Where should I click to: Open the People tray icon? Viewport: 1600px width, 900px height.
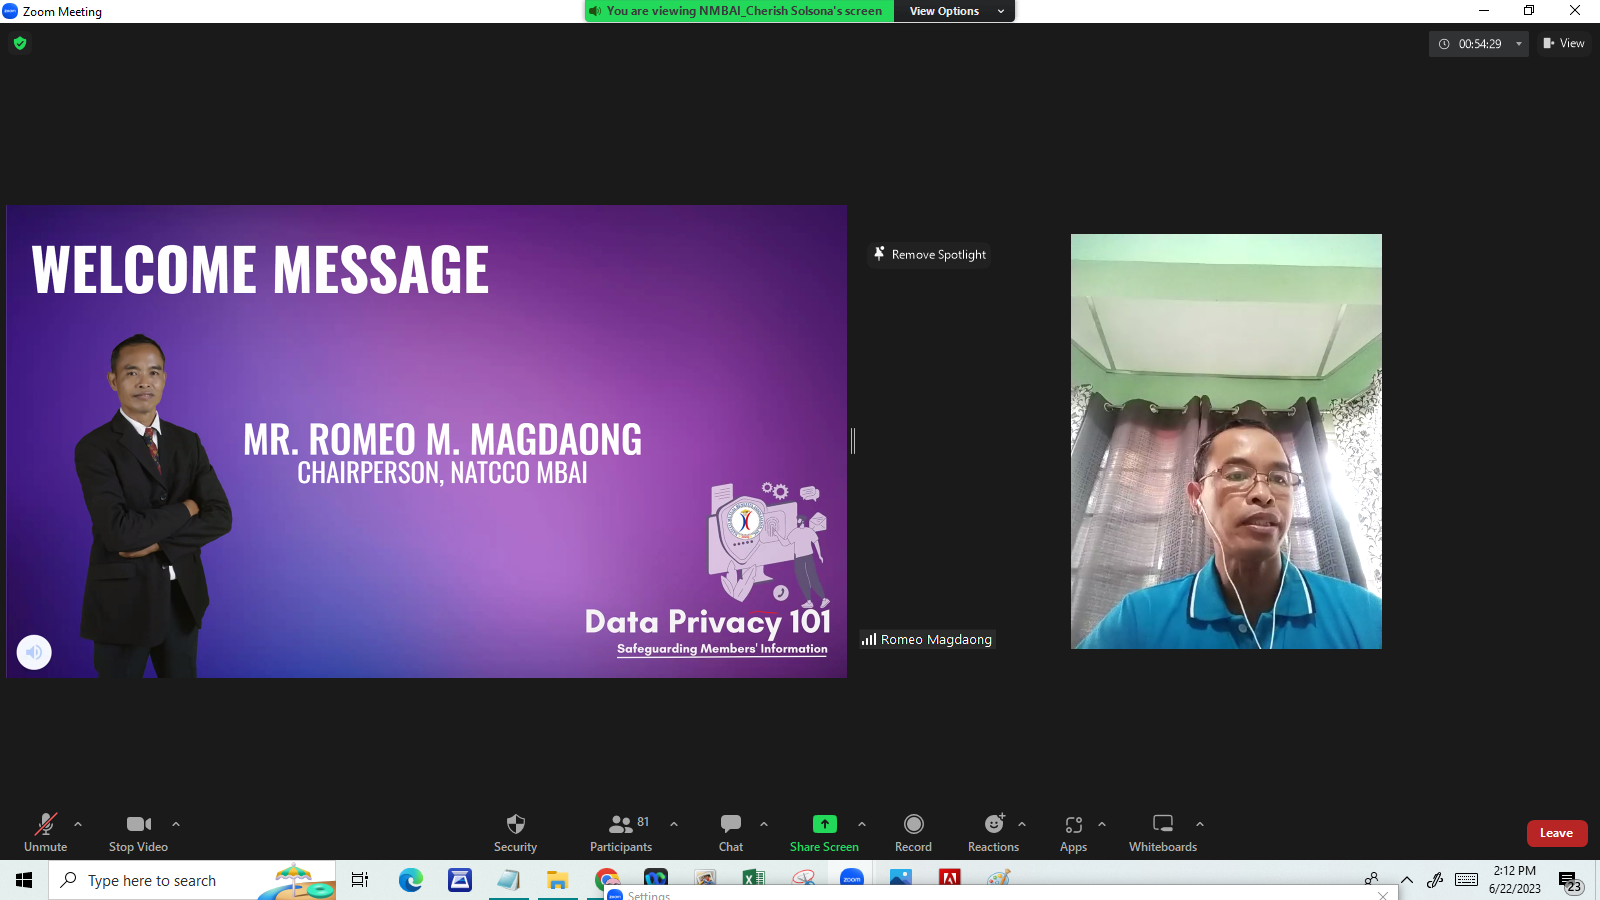[x=1372, y=880]
